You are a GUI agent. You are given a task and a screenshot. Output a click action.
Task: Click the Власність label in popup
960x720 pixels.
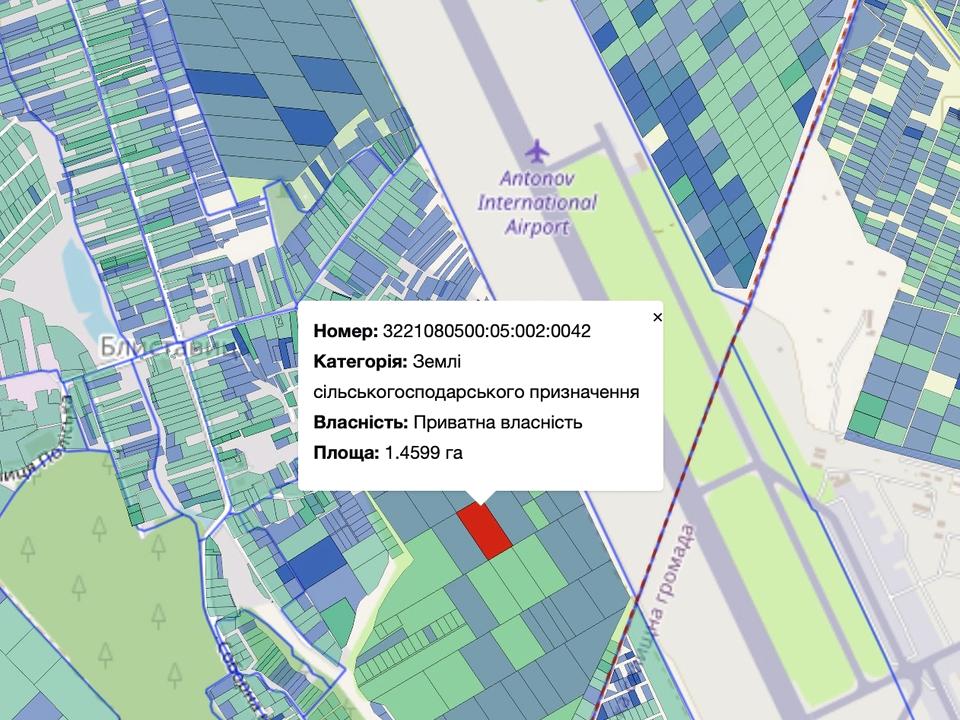(x=360, y=422)
